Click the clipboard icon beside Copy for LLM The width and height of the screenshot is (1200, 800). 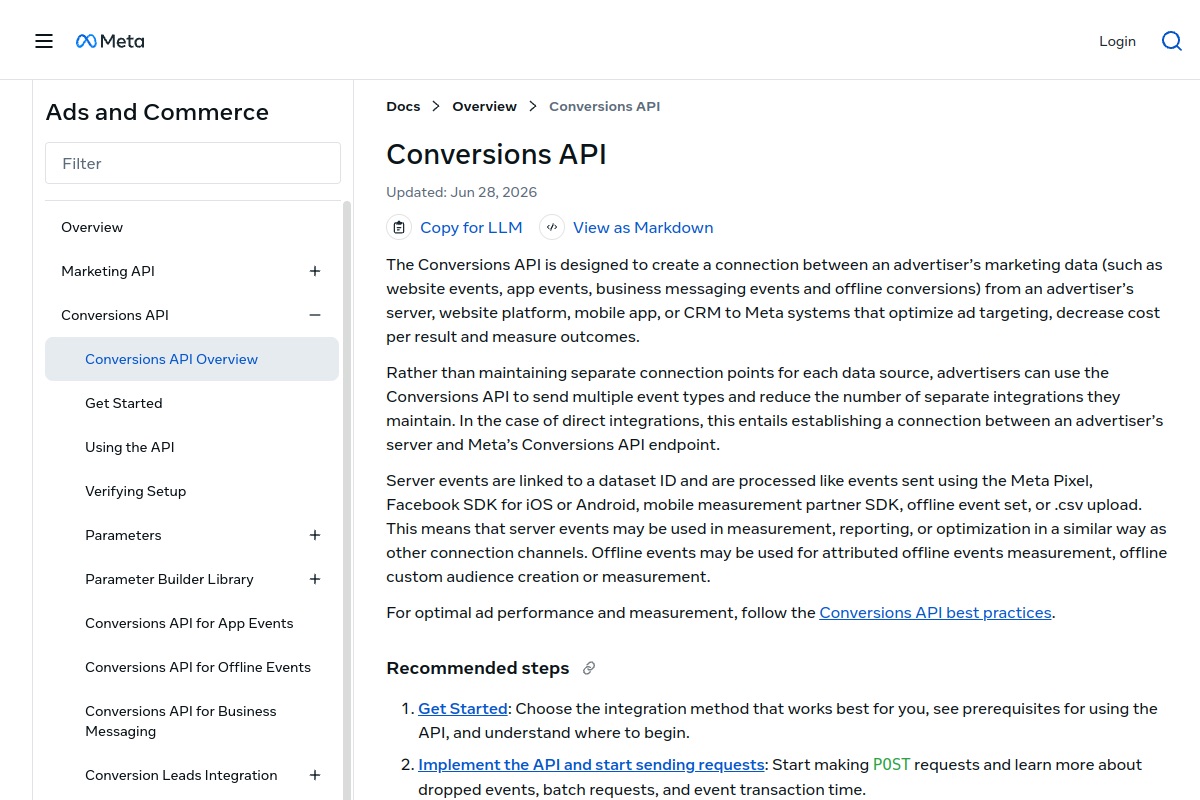(399, 227)
